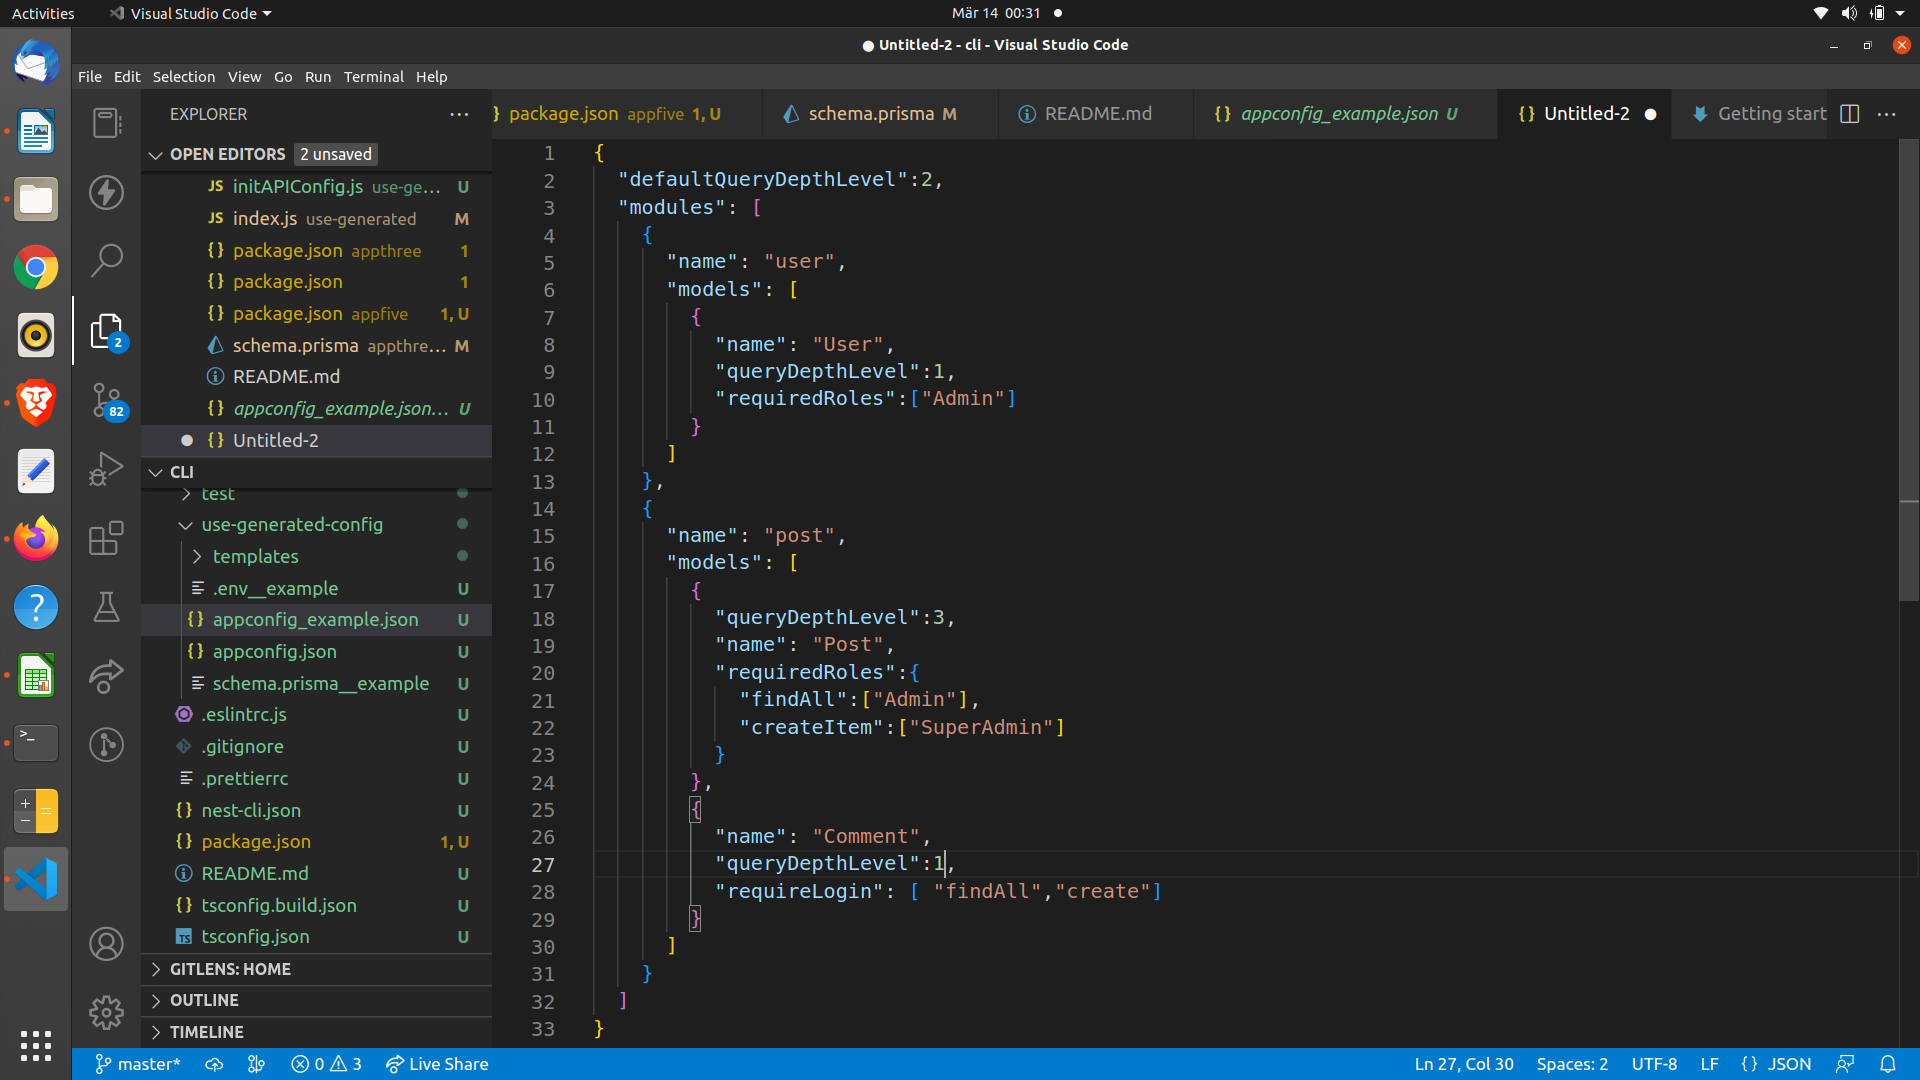Viewport: 1920px width, 1080px height.
Task: Change language mode JSON
Action: tap(1776, 1064)
